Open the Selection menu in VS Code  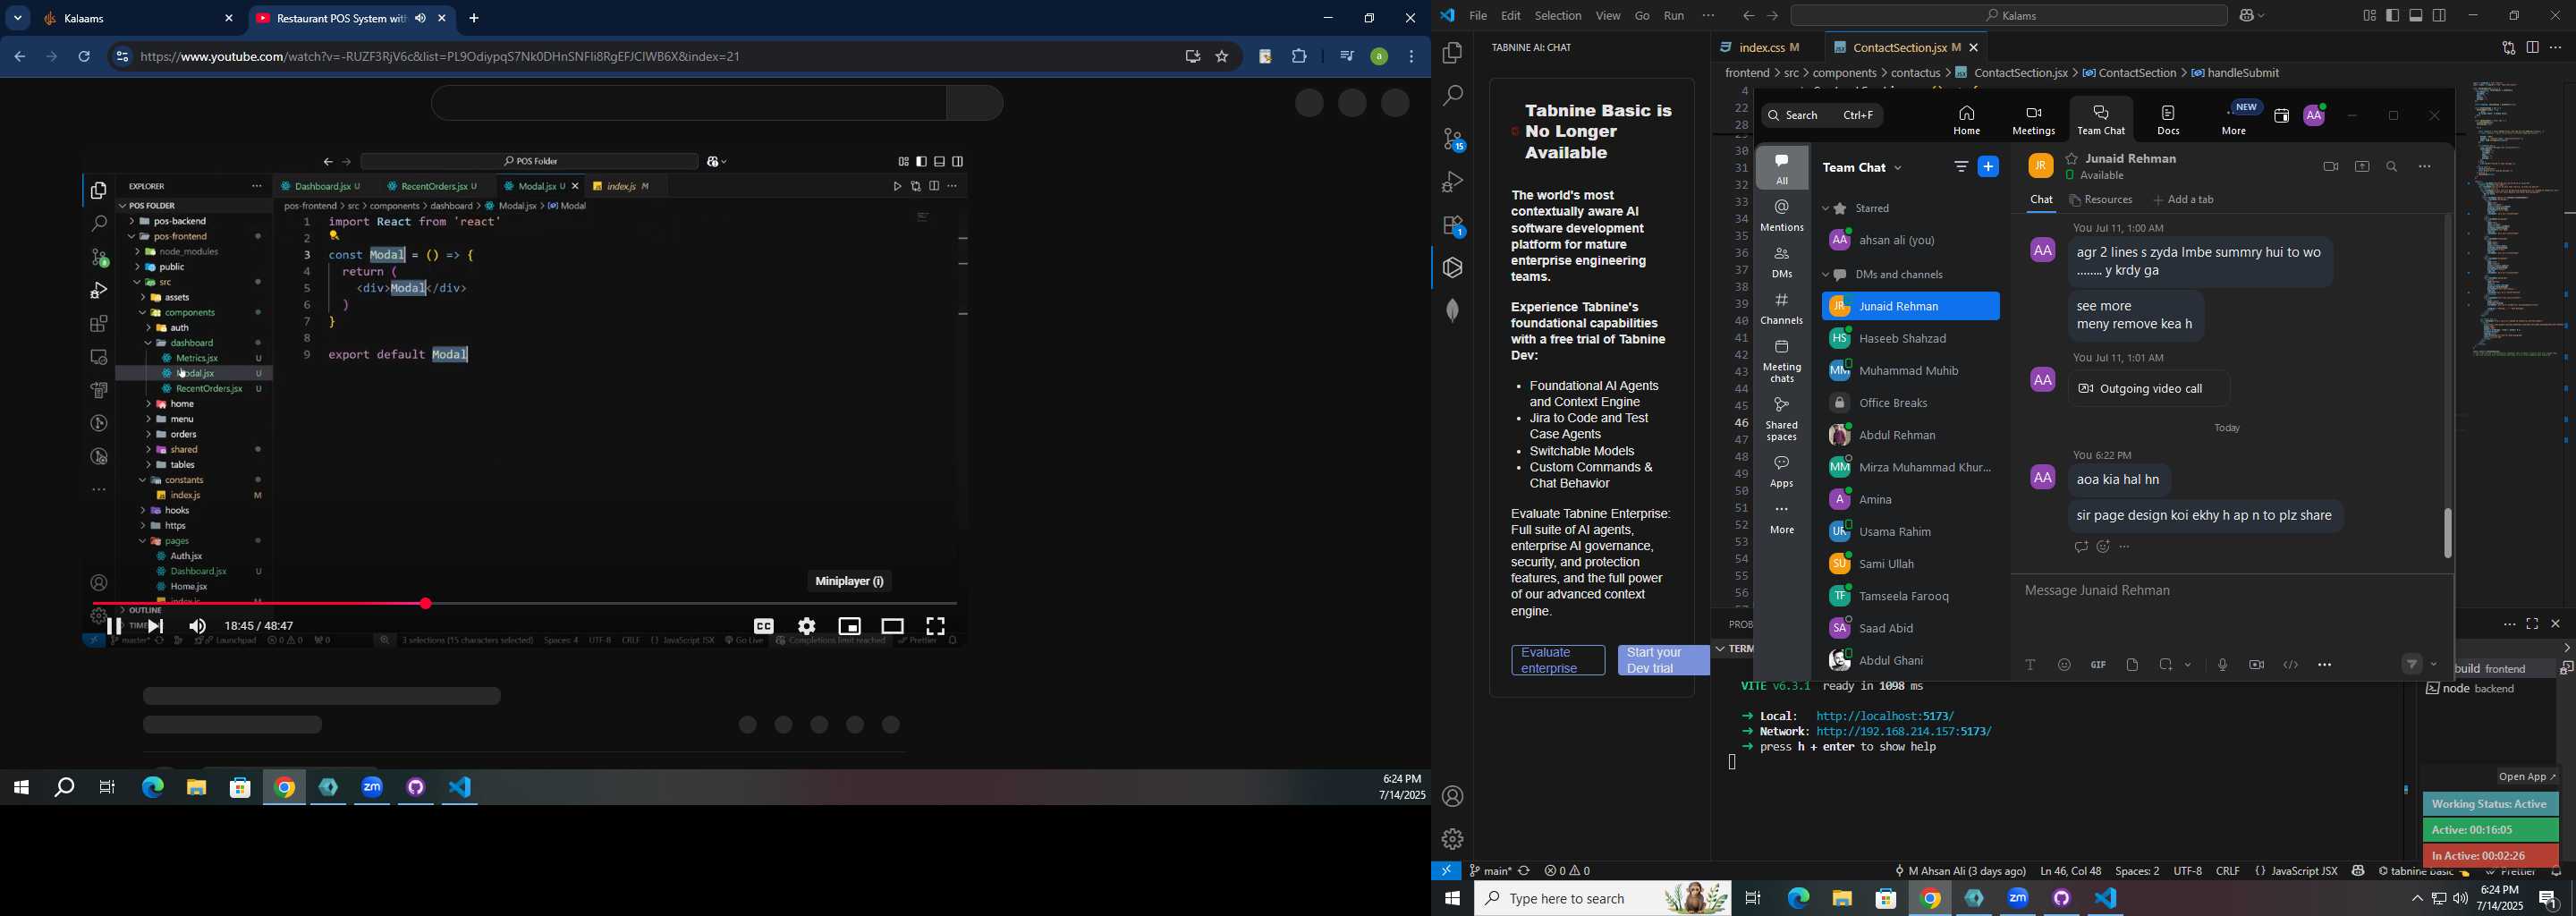[1558, 16]
